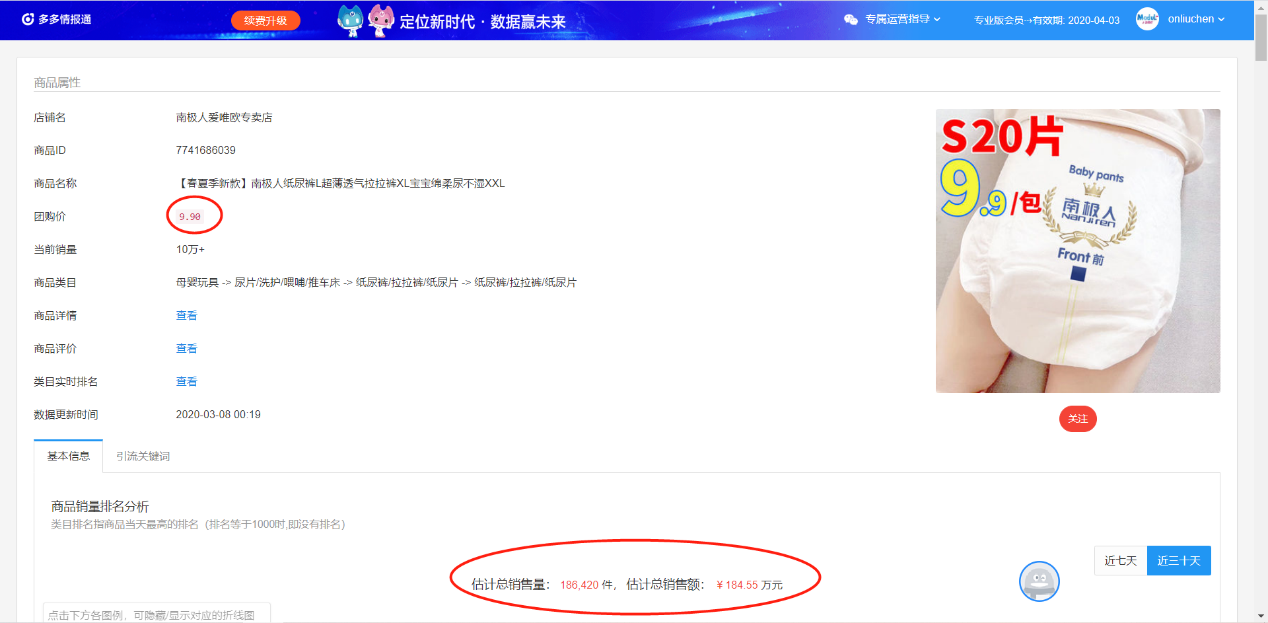Viewport: 1268px width, 623px height.
Task: Click the 多多情报通 logo
Action: point(55,19)
